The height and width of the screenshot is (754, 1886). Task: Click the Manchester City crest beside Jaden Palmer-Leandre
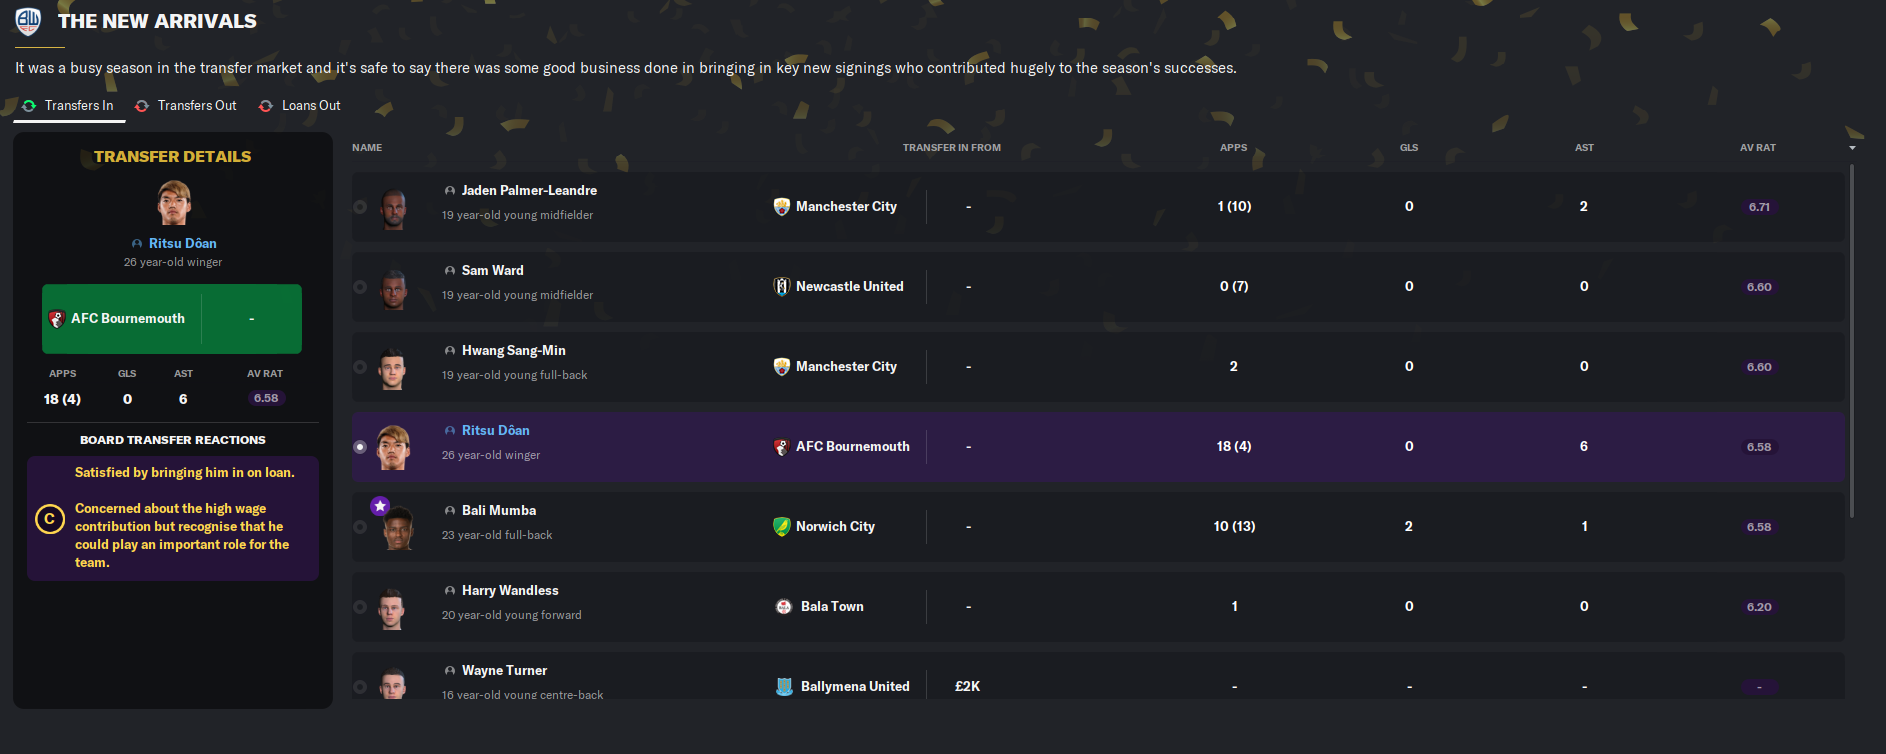[782, 207]
